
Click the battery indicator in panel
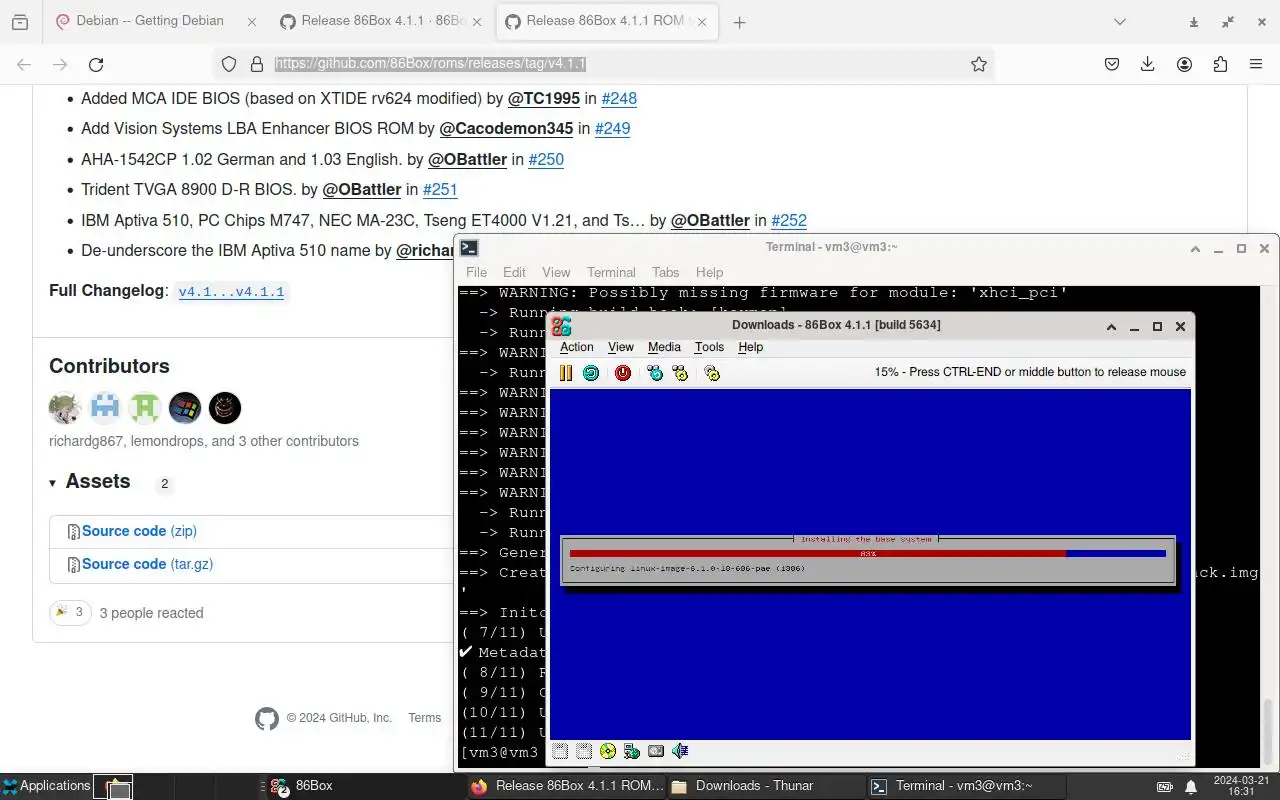pos(1165,787)
